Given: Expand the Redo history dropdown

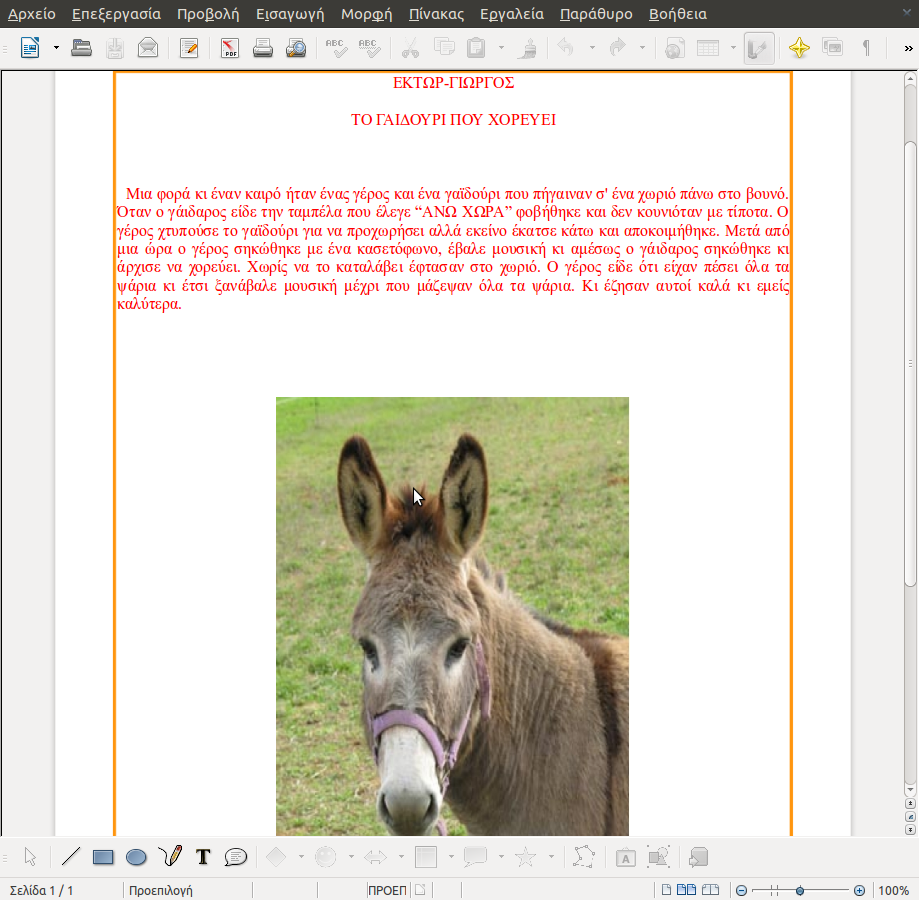Looking at the screenshot, I should (642, 47).
